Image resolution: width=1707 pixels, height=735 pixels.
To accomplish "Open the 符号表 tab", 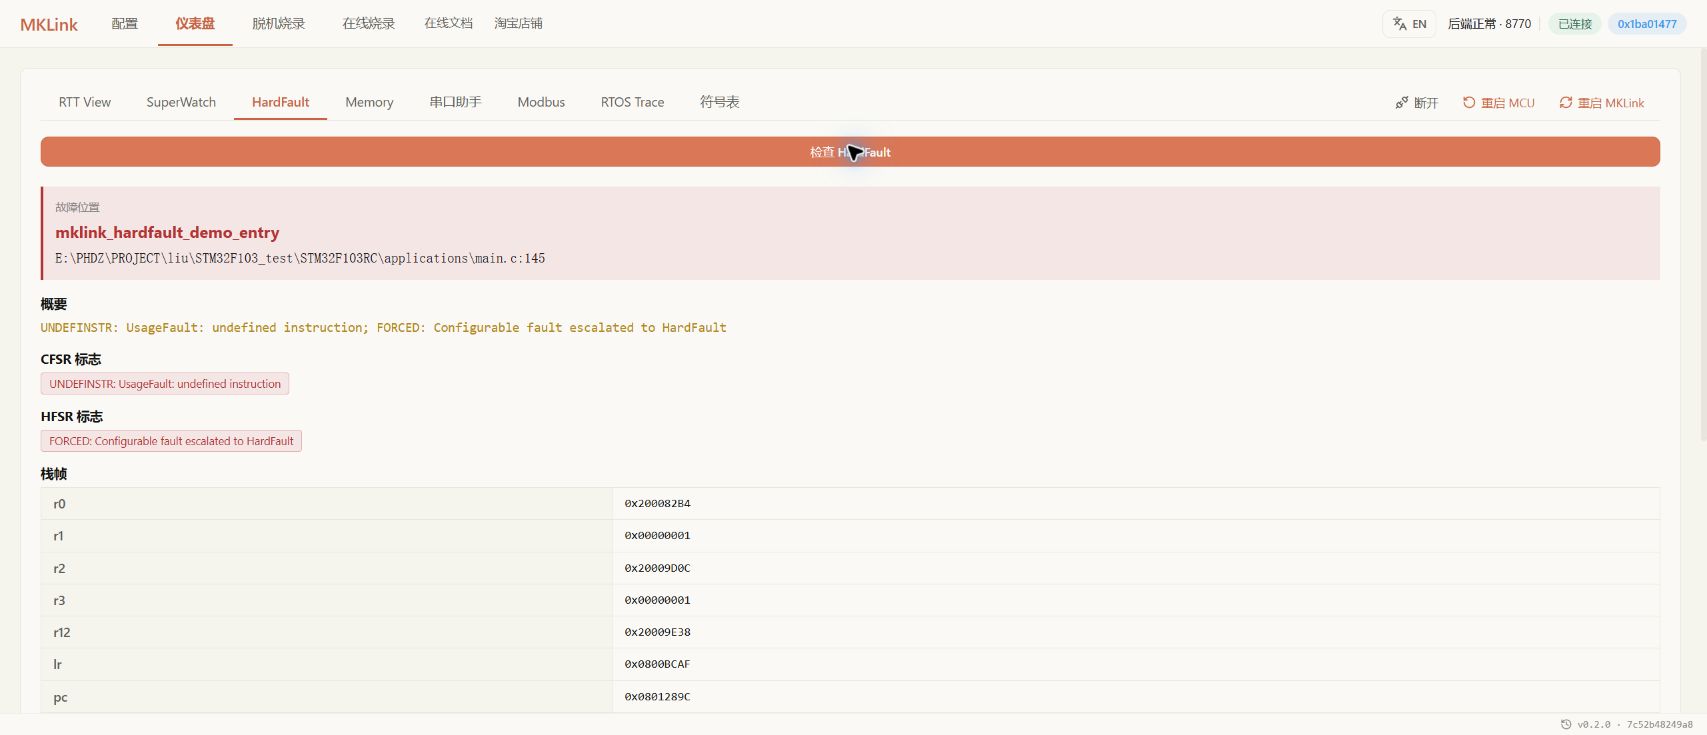I will [720, 102].
